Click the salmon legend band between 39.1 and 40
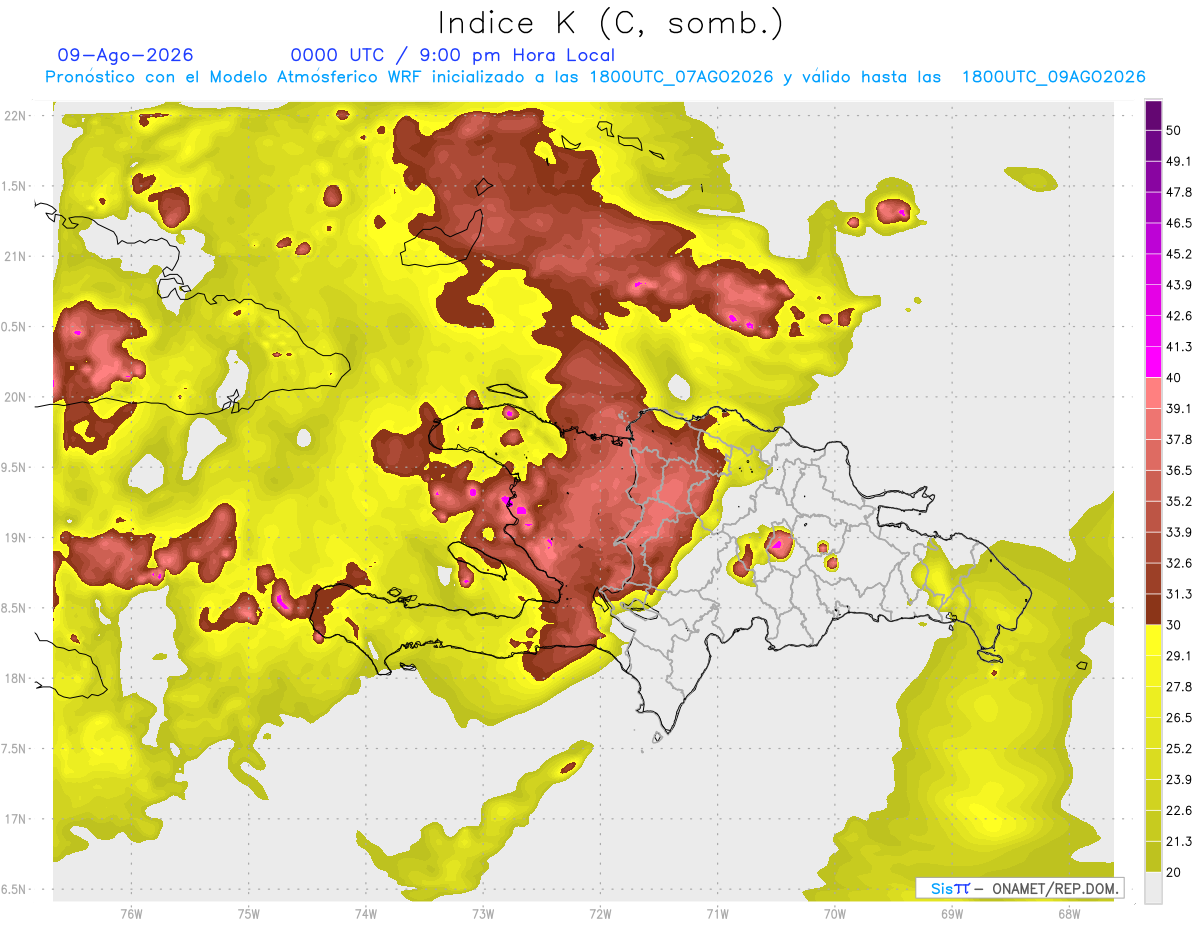1200x927 pixels. (x=1154, y=393)
